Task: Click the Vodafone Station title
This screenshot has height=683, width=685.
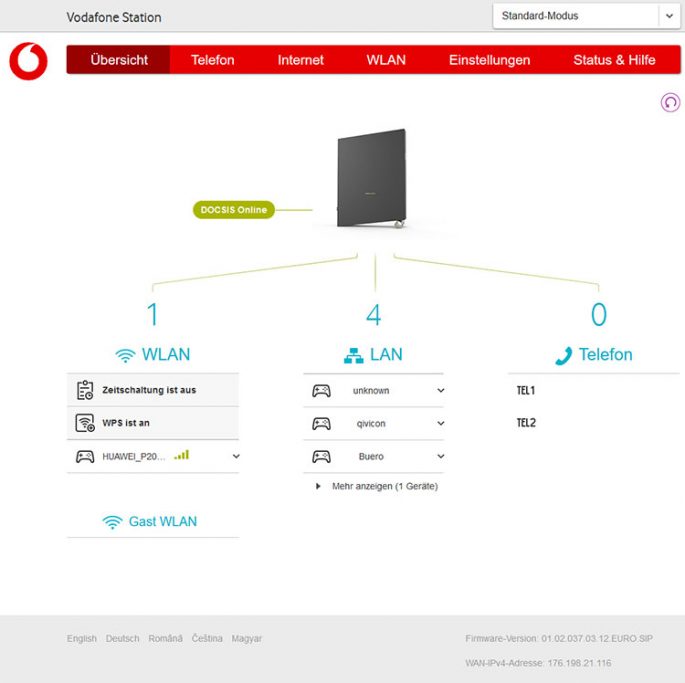Action: point(114,17)
